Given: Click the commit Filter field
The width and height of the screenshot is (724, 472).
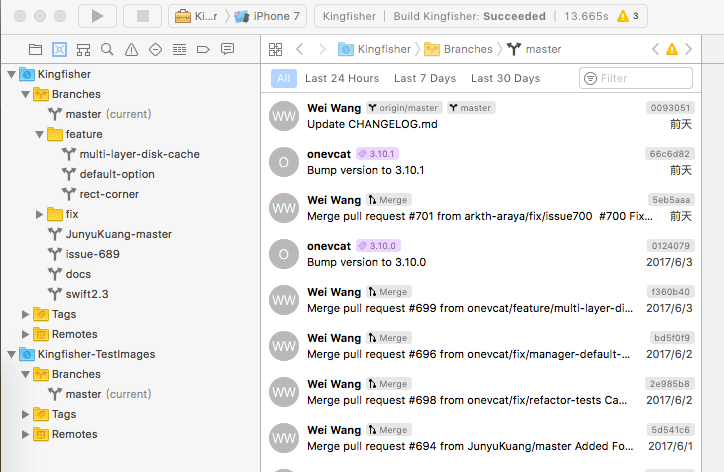Looking at the screenshot, I should (636, 78).
